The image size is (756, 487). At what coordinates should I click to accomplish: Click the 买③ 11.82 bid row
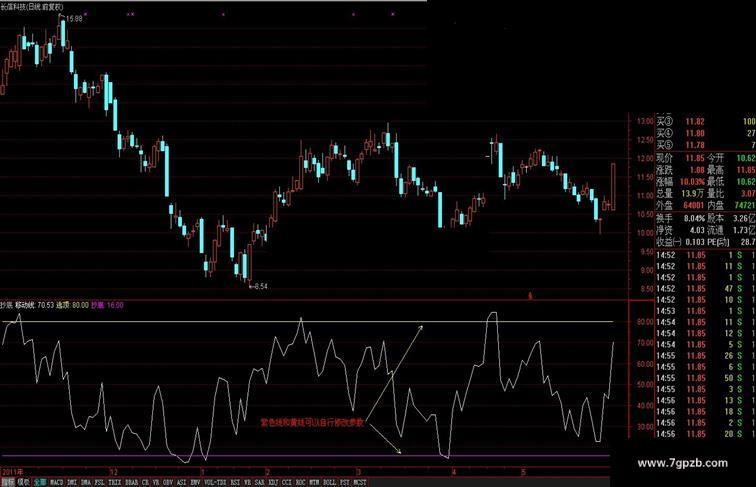click(x=706, y=122)
